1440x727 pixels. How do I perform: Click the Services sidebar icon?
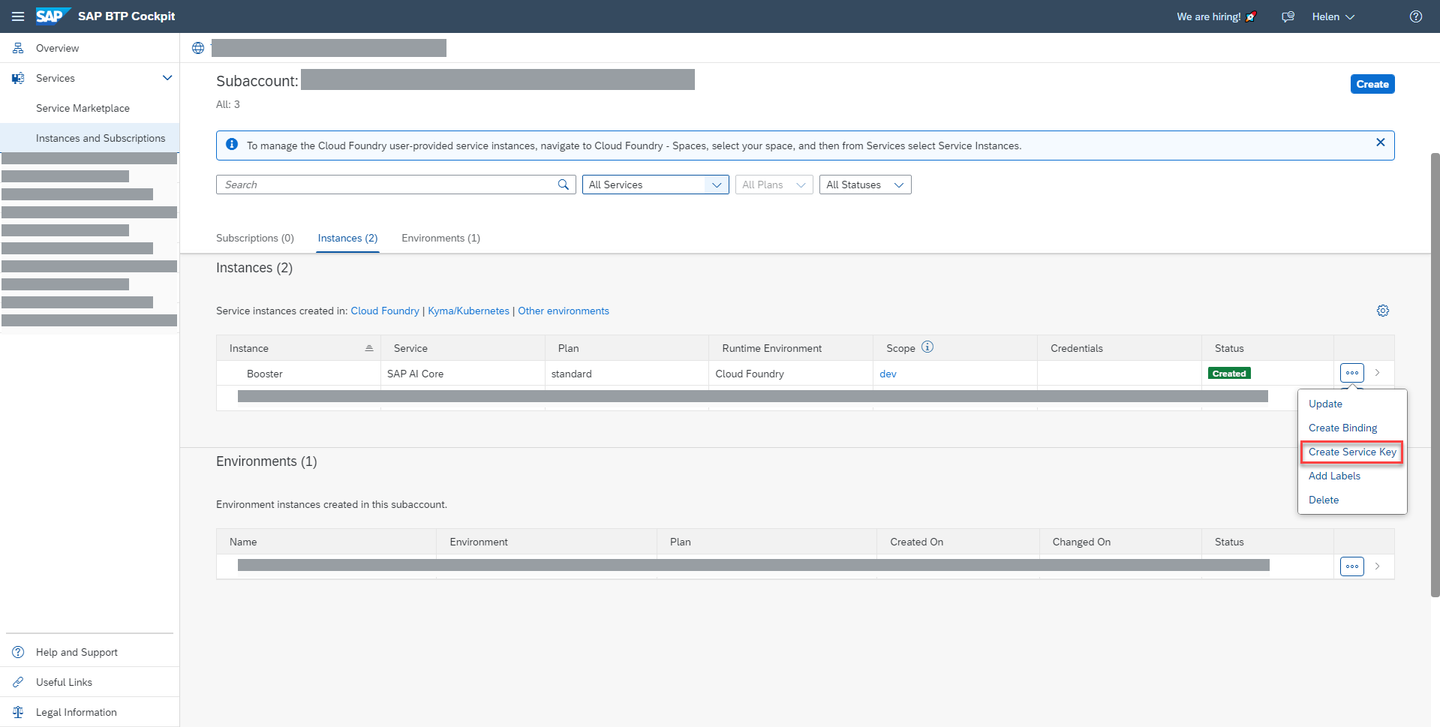[x=18, y=78]
